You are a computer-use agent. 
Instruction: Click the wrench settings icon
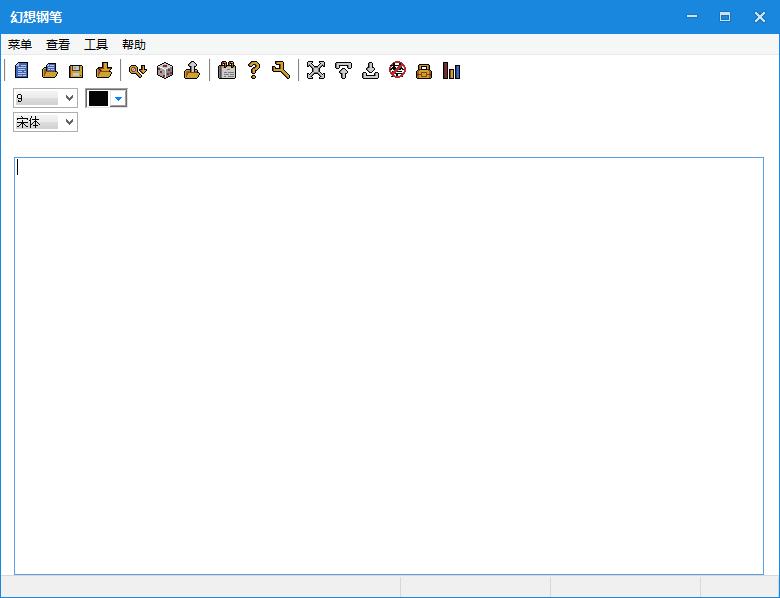[x=281, y=70]
